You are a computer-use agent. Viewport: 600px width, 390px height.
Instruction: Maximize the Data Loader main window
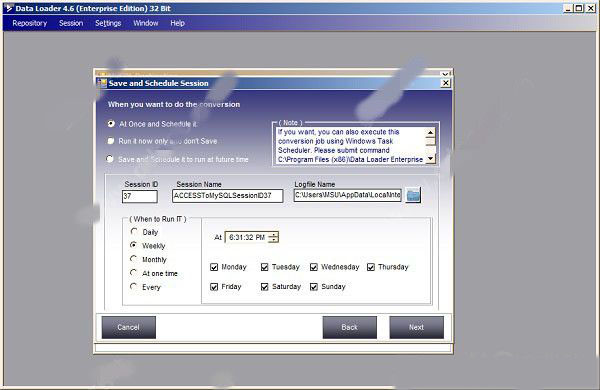(x=579, y=8)
